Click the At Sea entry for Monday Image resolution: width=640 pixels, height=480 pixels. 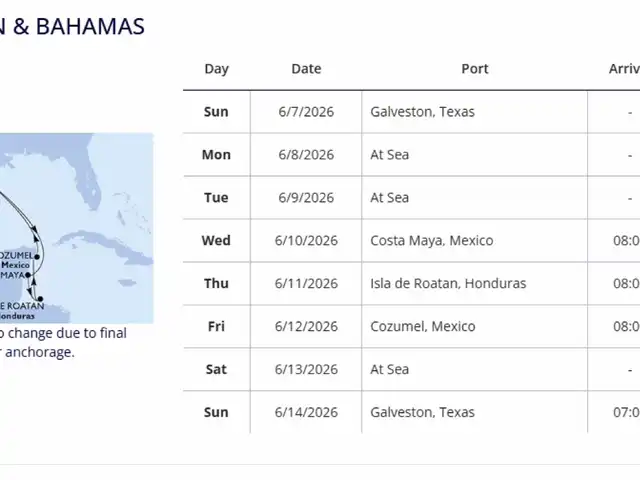[x=389, y=155]
